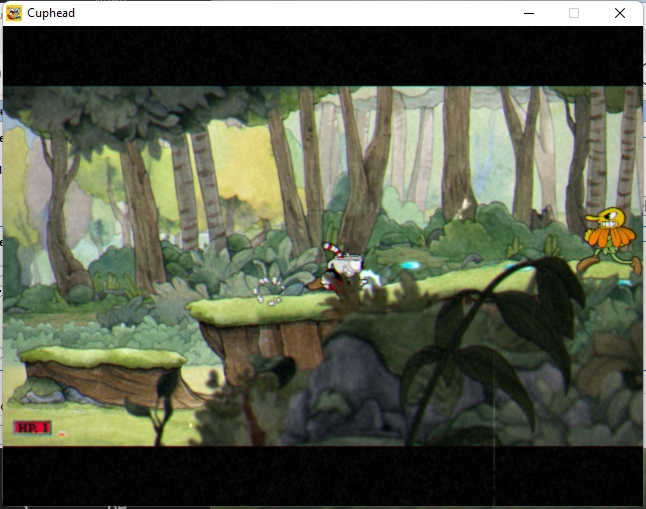Click the maximize button in title bar
The height and width of the screenshot is (509, 646).
click(x=574, y=13)
